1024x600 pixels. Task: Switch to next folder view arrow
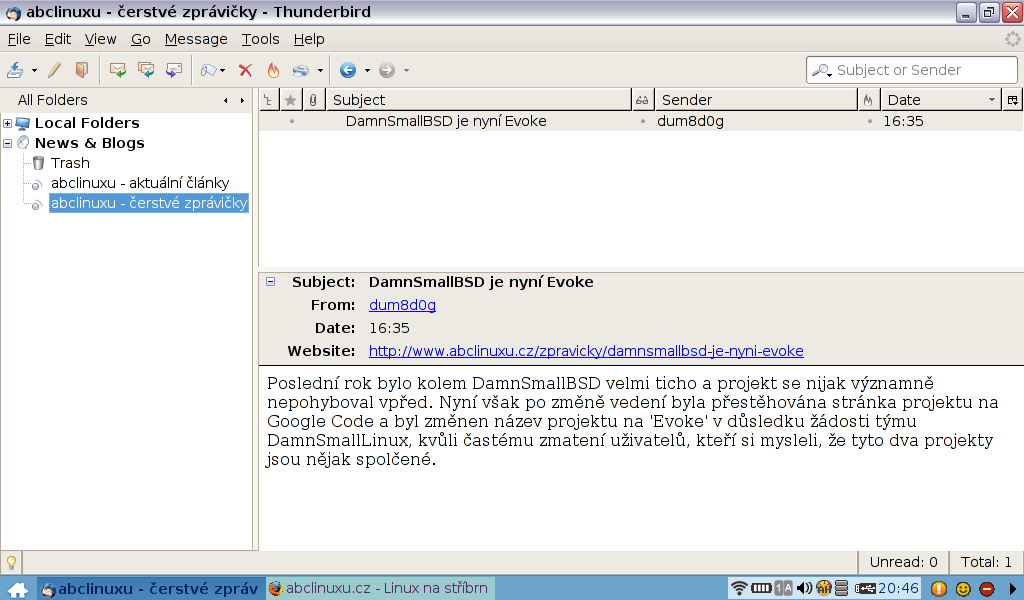click(x=242, y=101)
